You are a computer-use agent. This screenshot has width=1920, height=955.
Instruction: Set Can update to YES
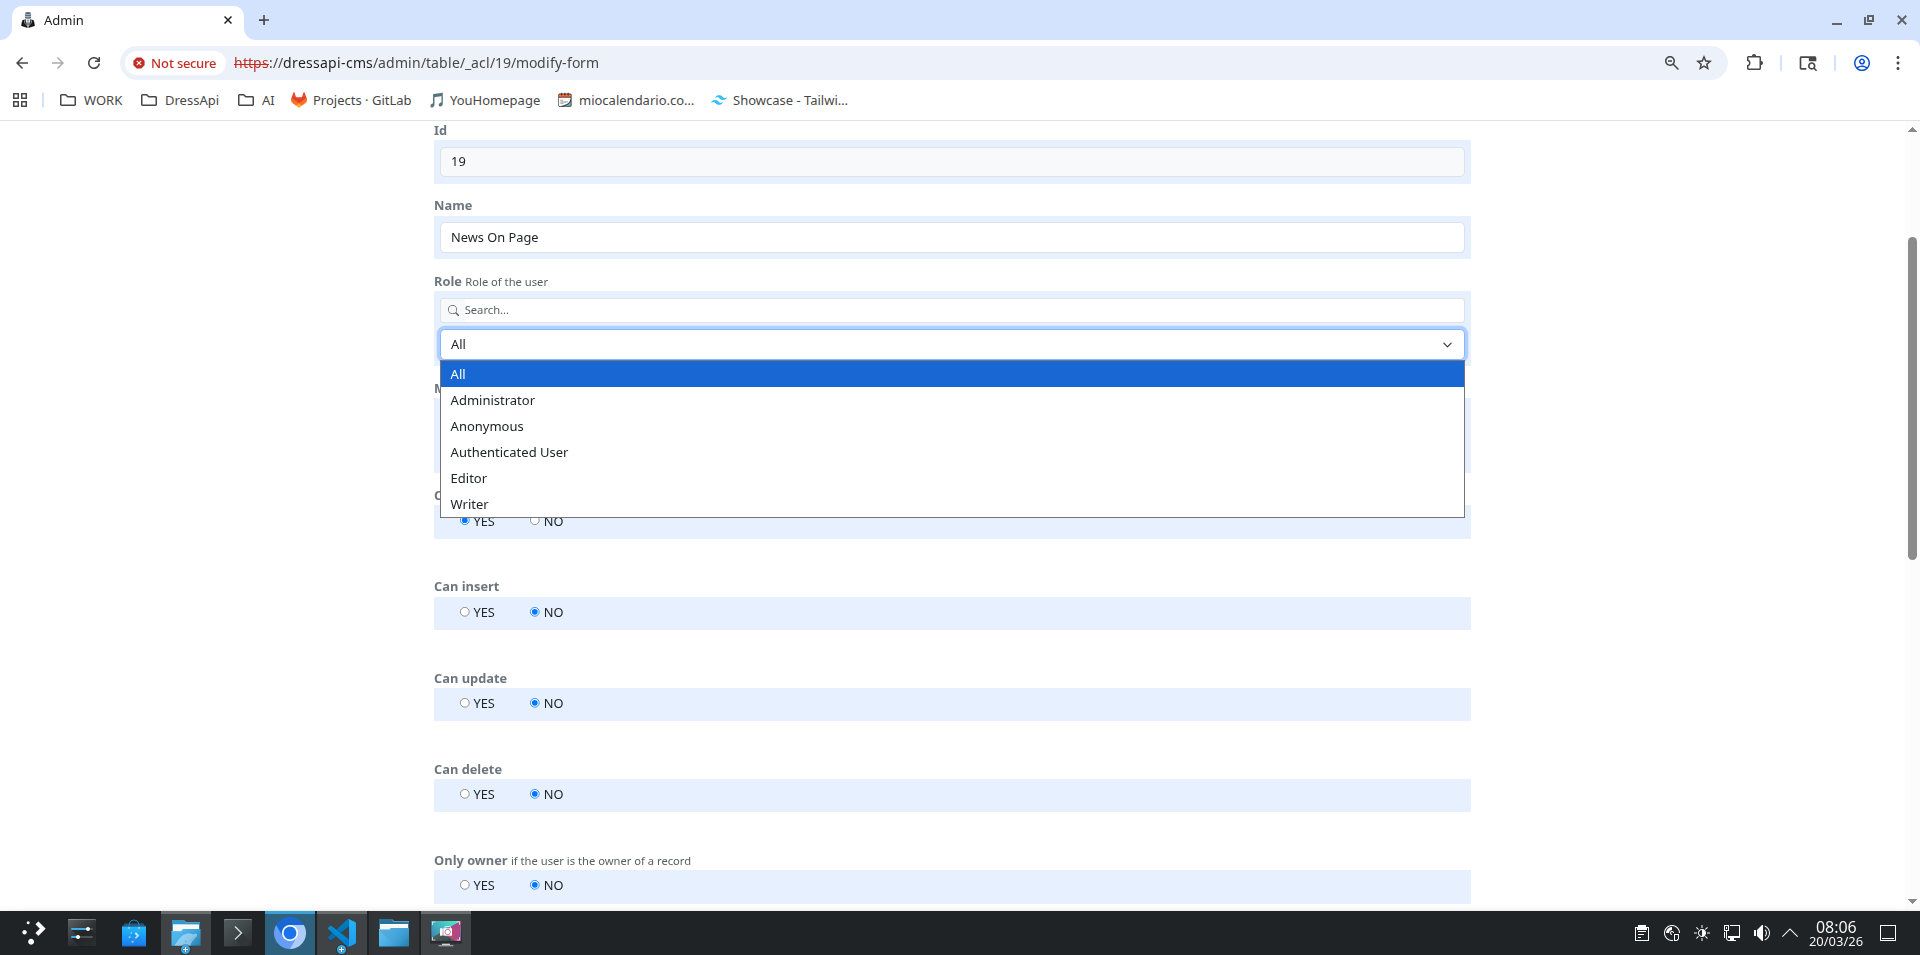[465, 703]
